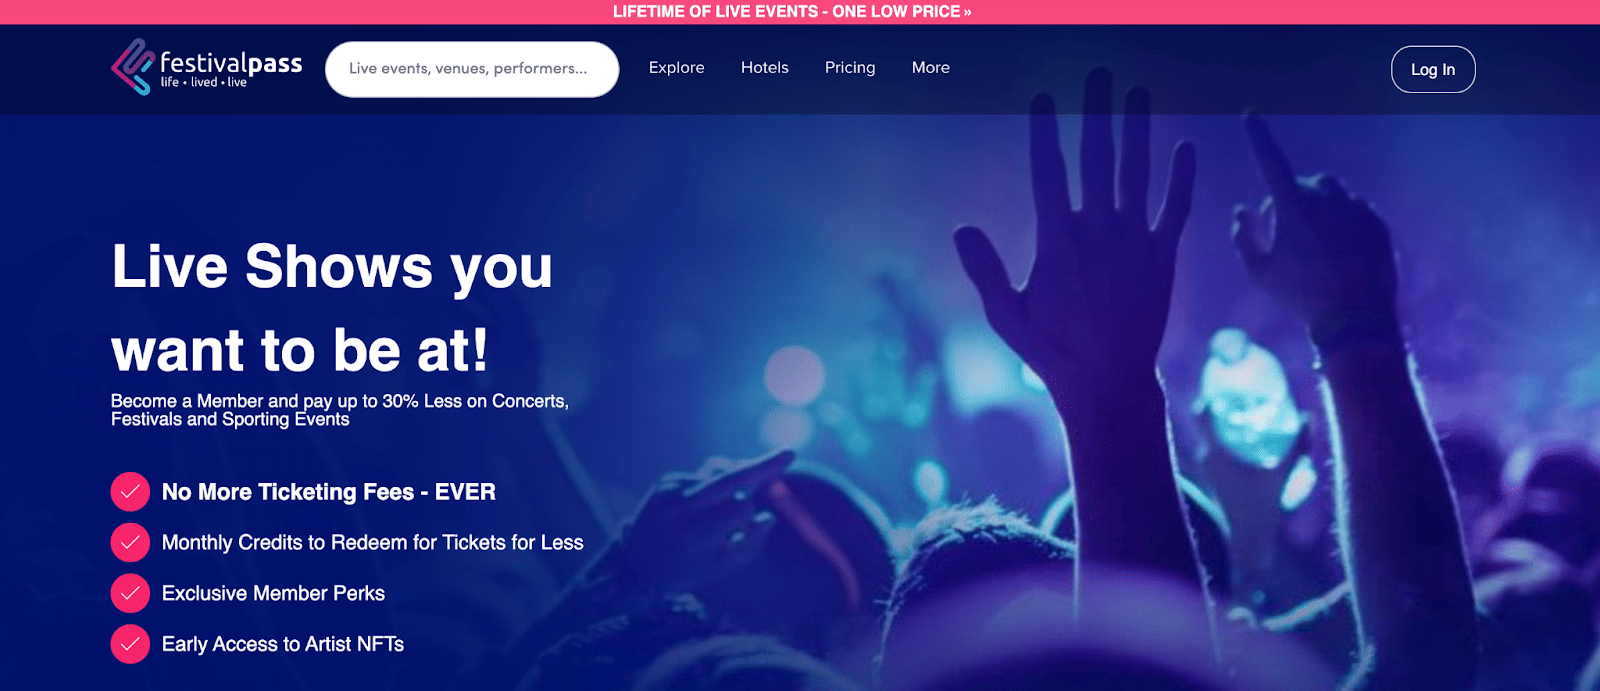This screenshot has width=1600, height=691.
Task: Open the Explore menu item
Action: click(677, 68)
